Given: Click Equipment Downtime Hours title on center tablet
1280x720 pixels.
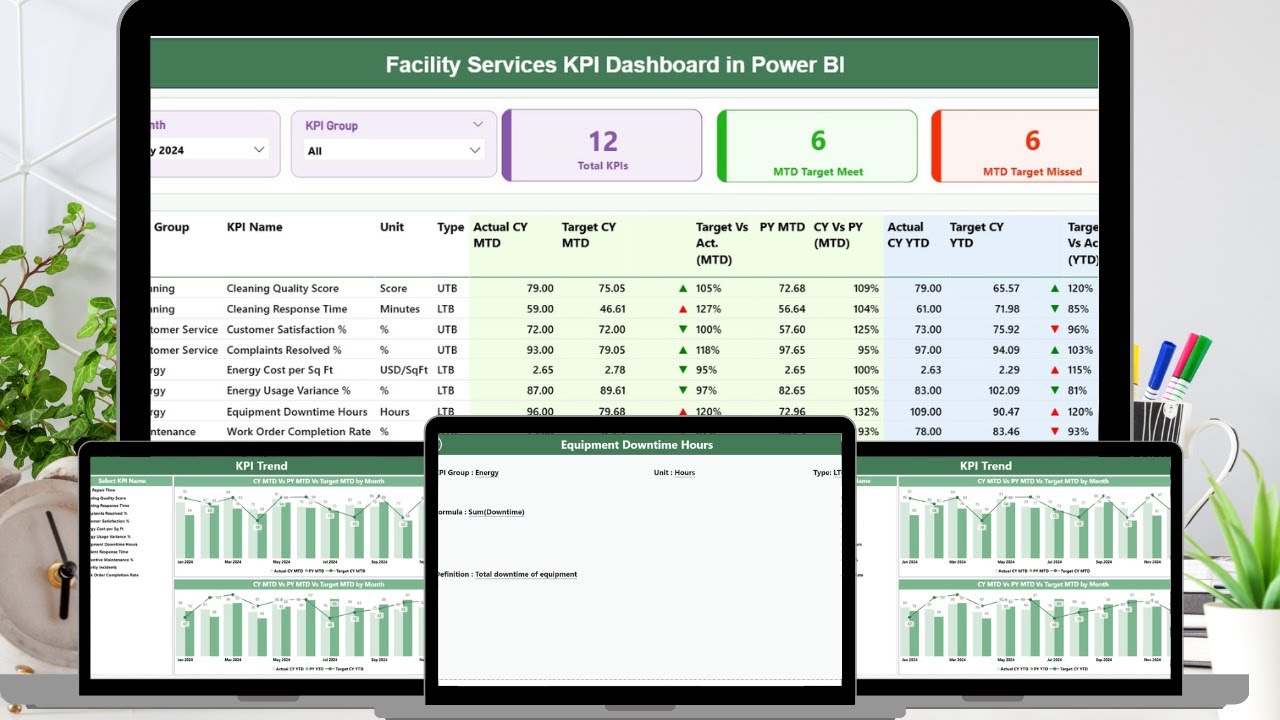Looking at the screenshot, I should [637, 445].
